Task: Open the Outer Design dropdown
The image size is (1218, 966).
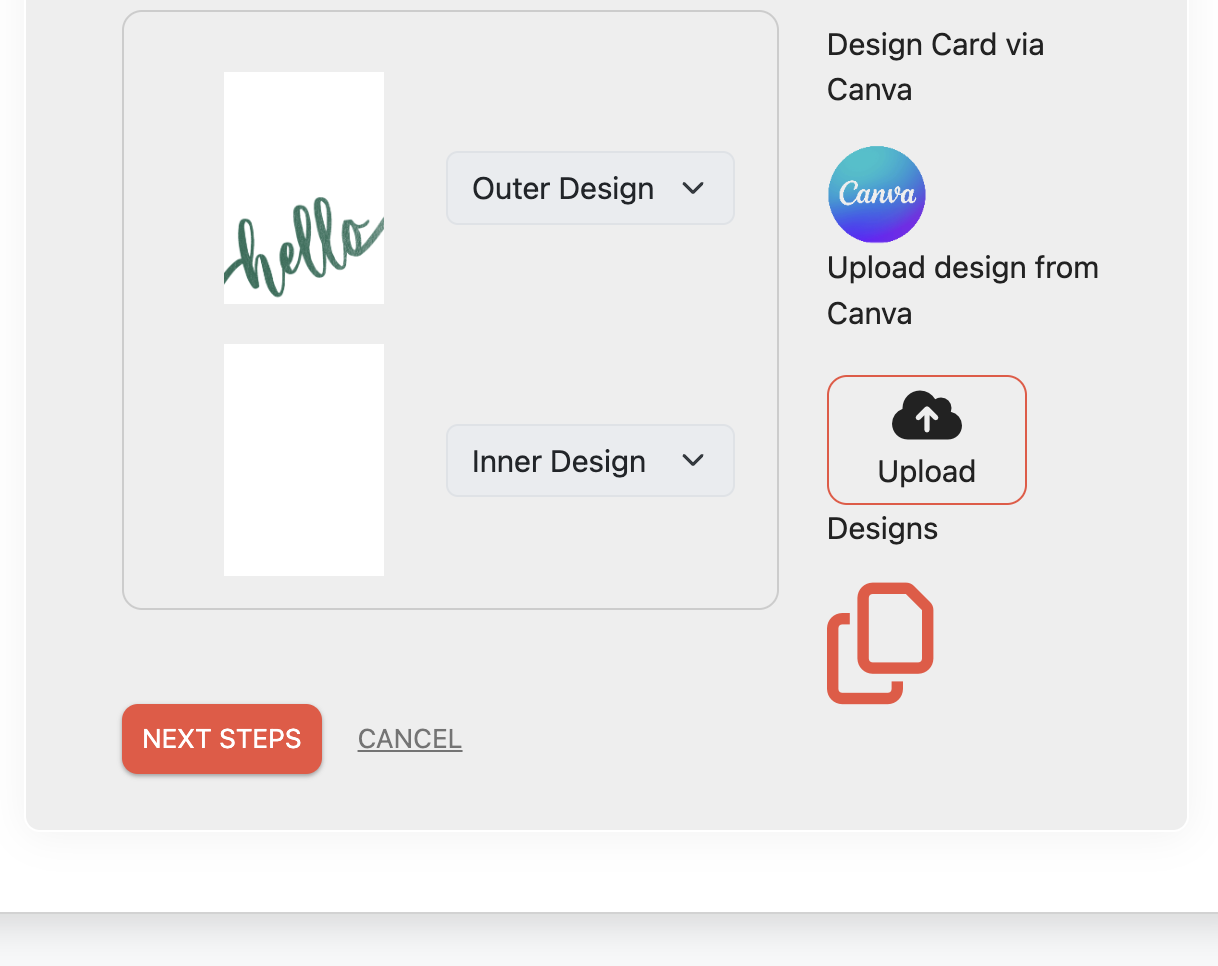Action: point(590,188)
